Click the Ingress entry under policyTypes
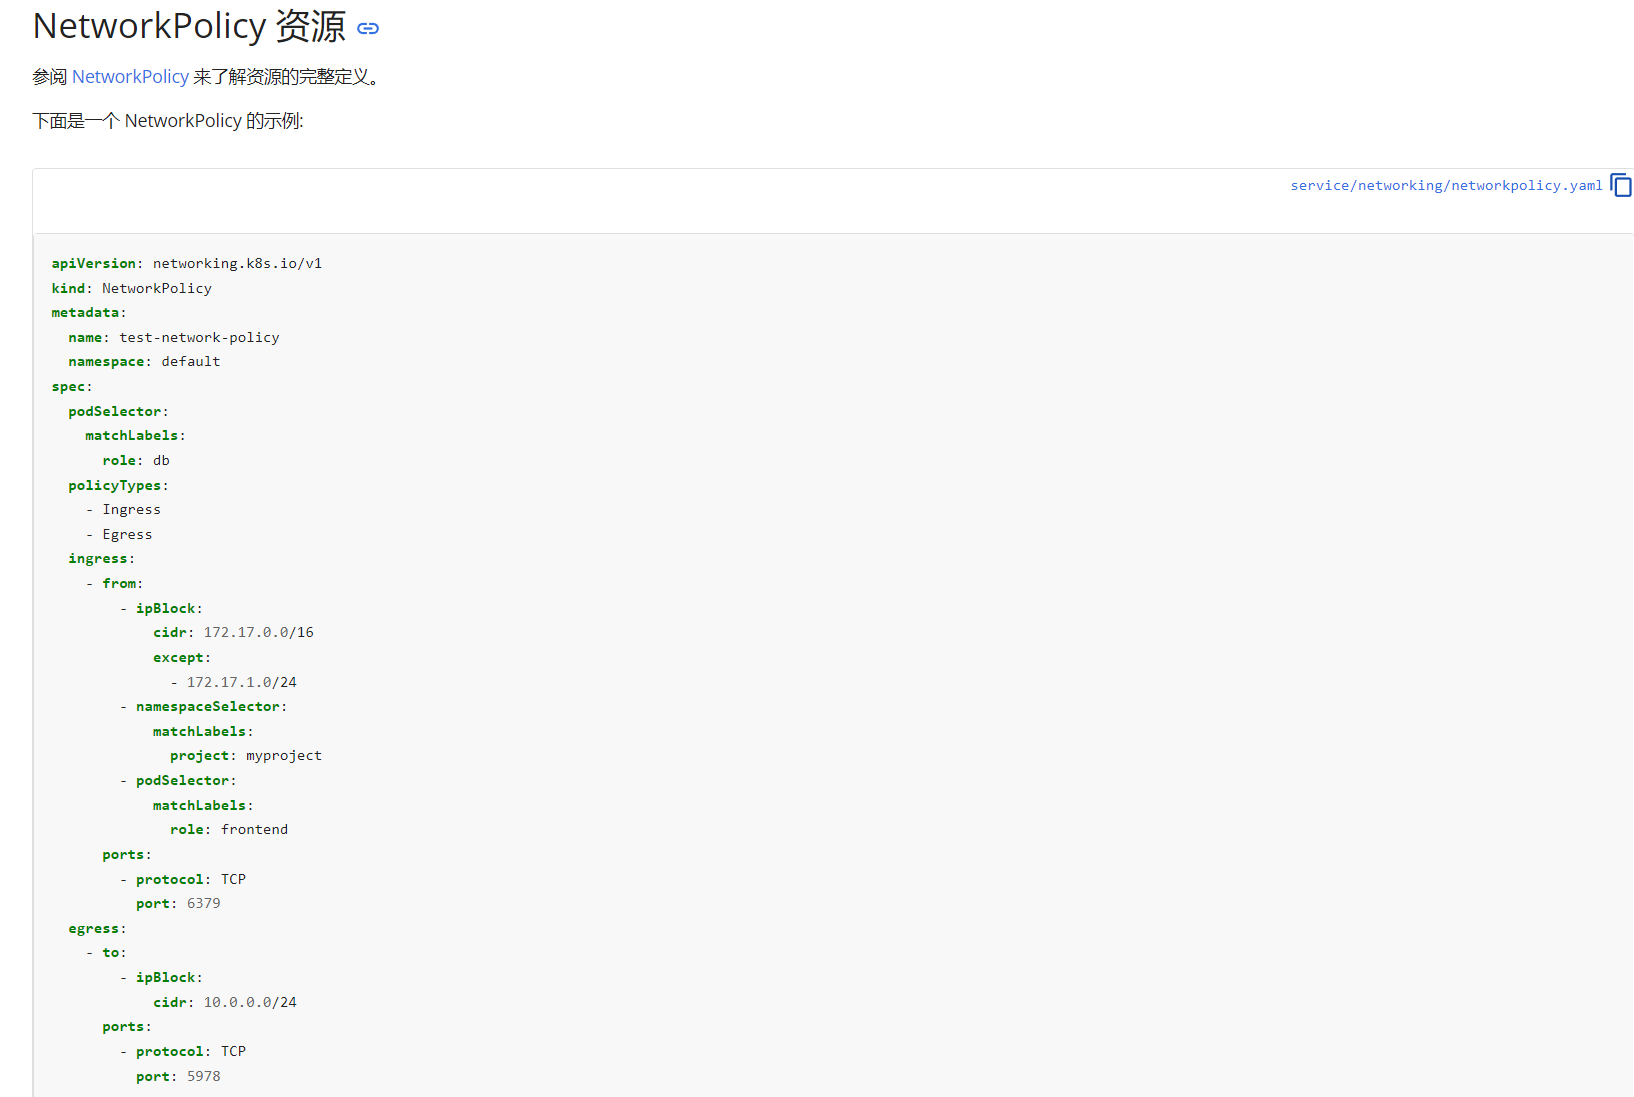Viewport: 1634px width, 1097px height. coord(131,509)
